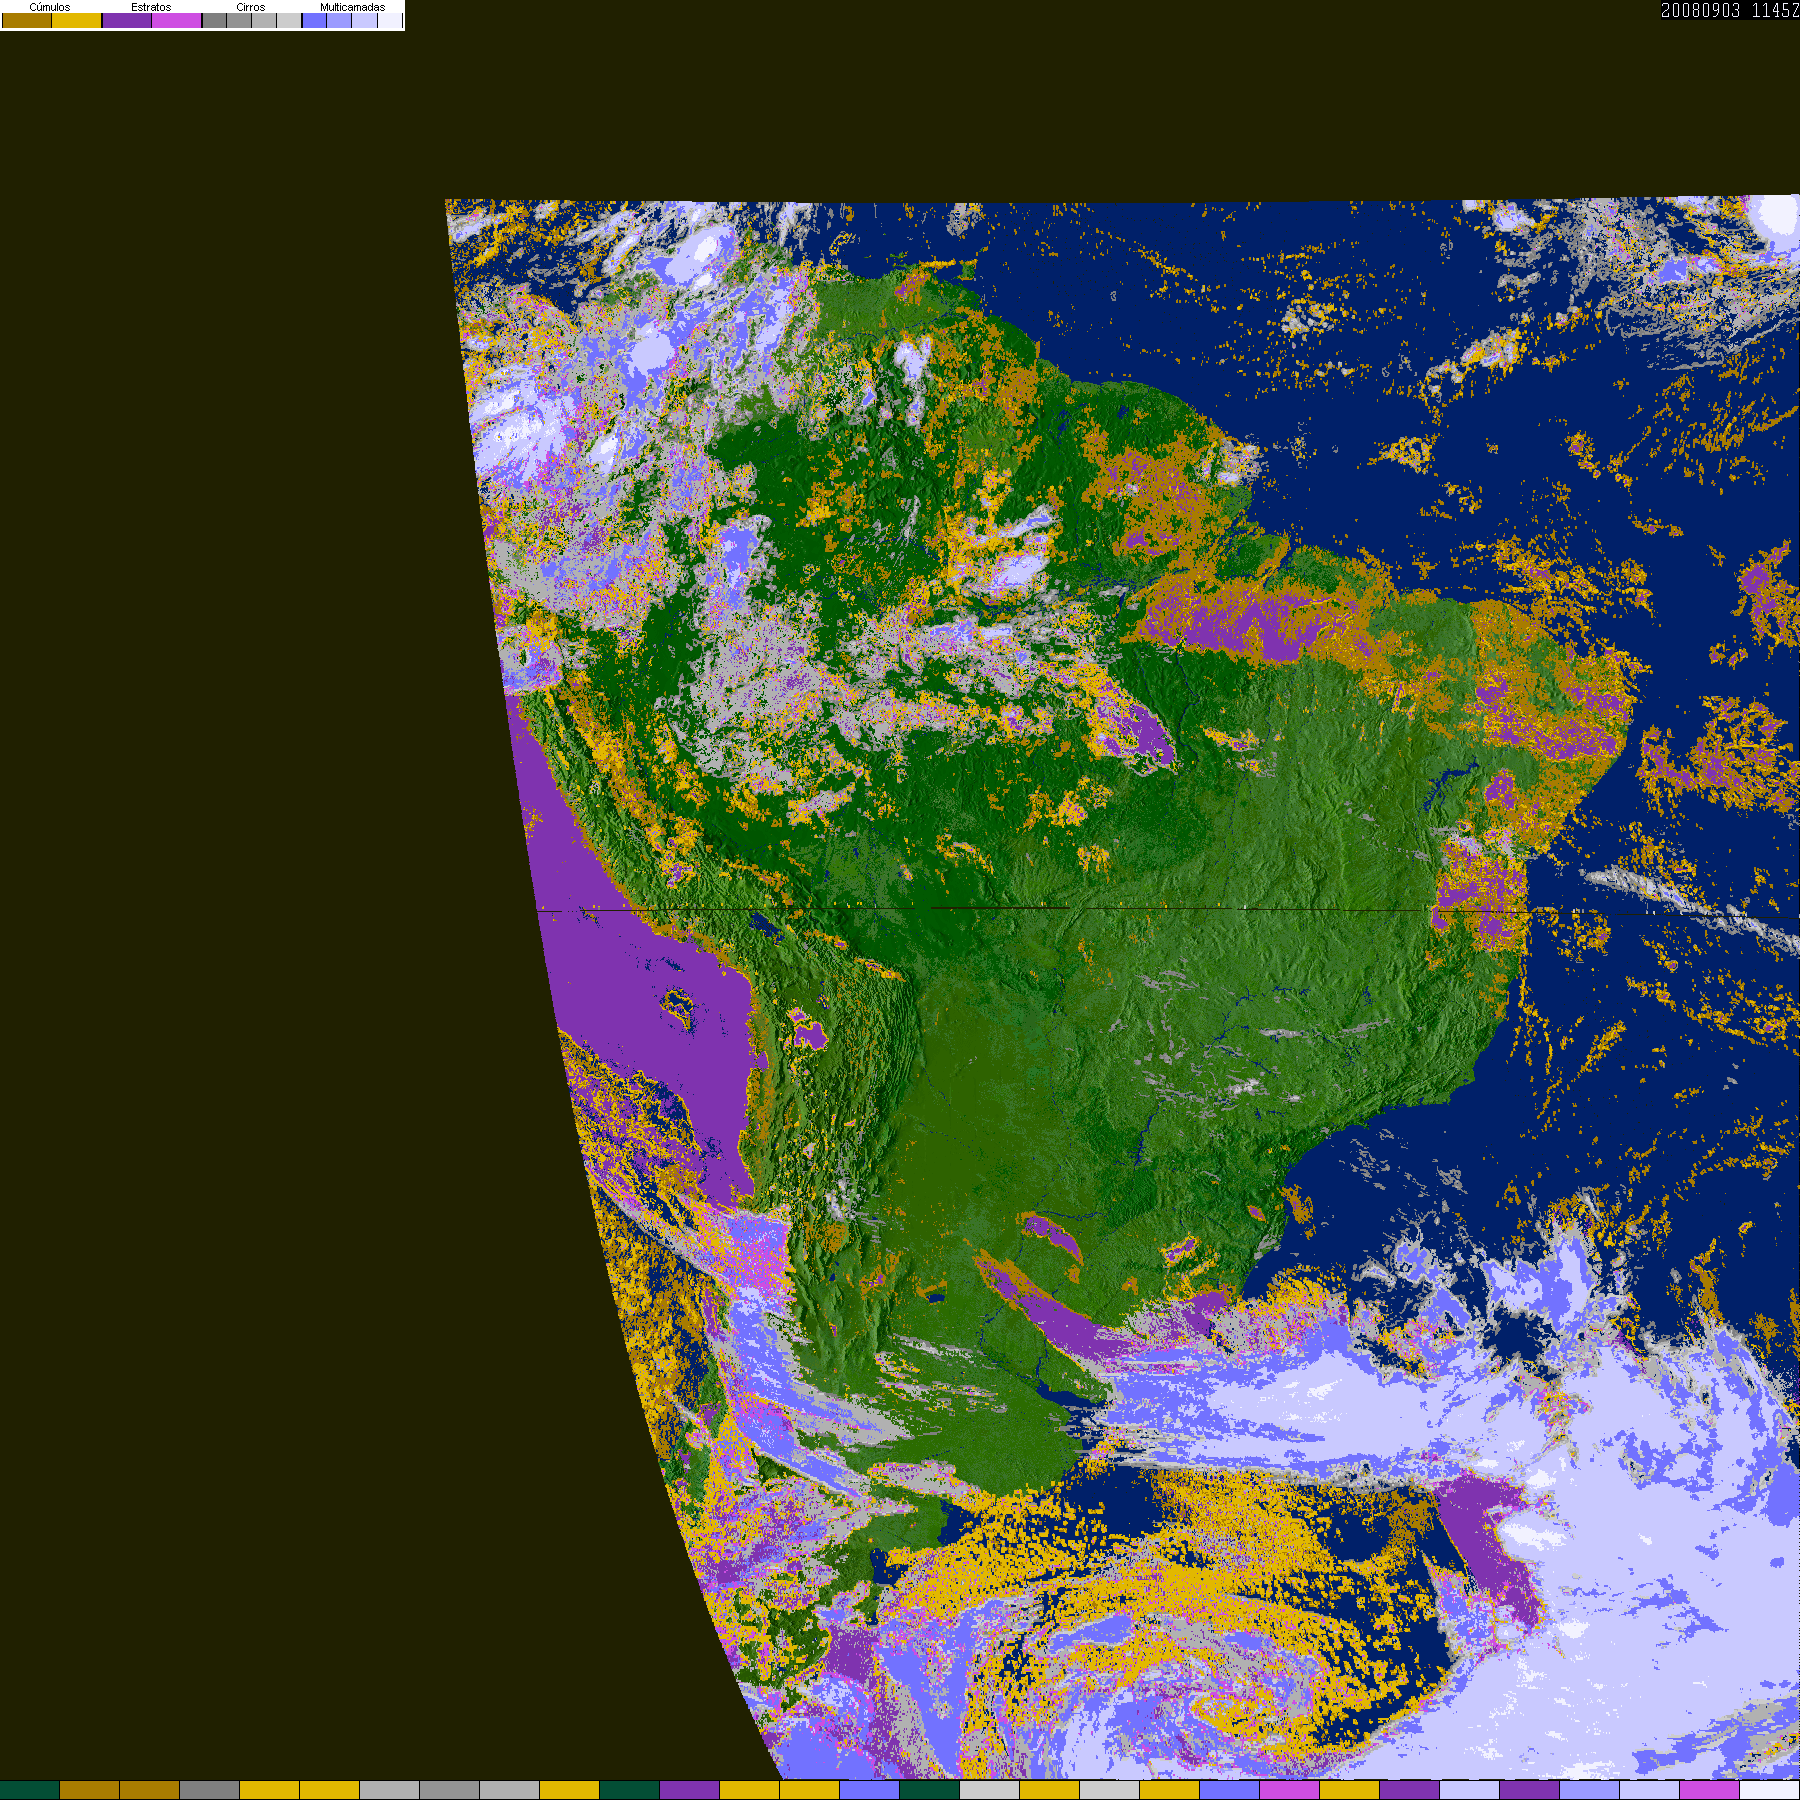Click the 'Estratos' legend label

(151, 7)
